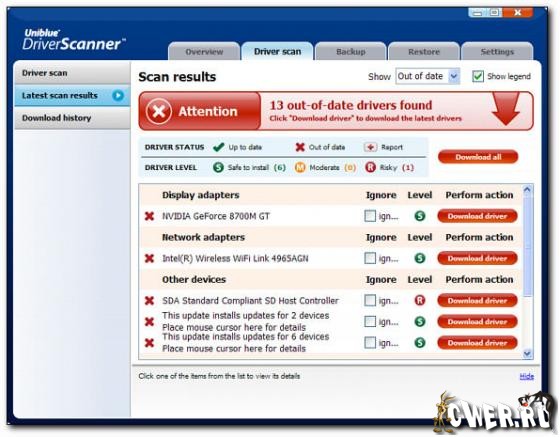Tick ignore checkbox for NVIDIA GeForce 8700M GT
The height and width of the screenshot is (437, 560).
click(x=370, y=216)
